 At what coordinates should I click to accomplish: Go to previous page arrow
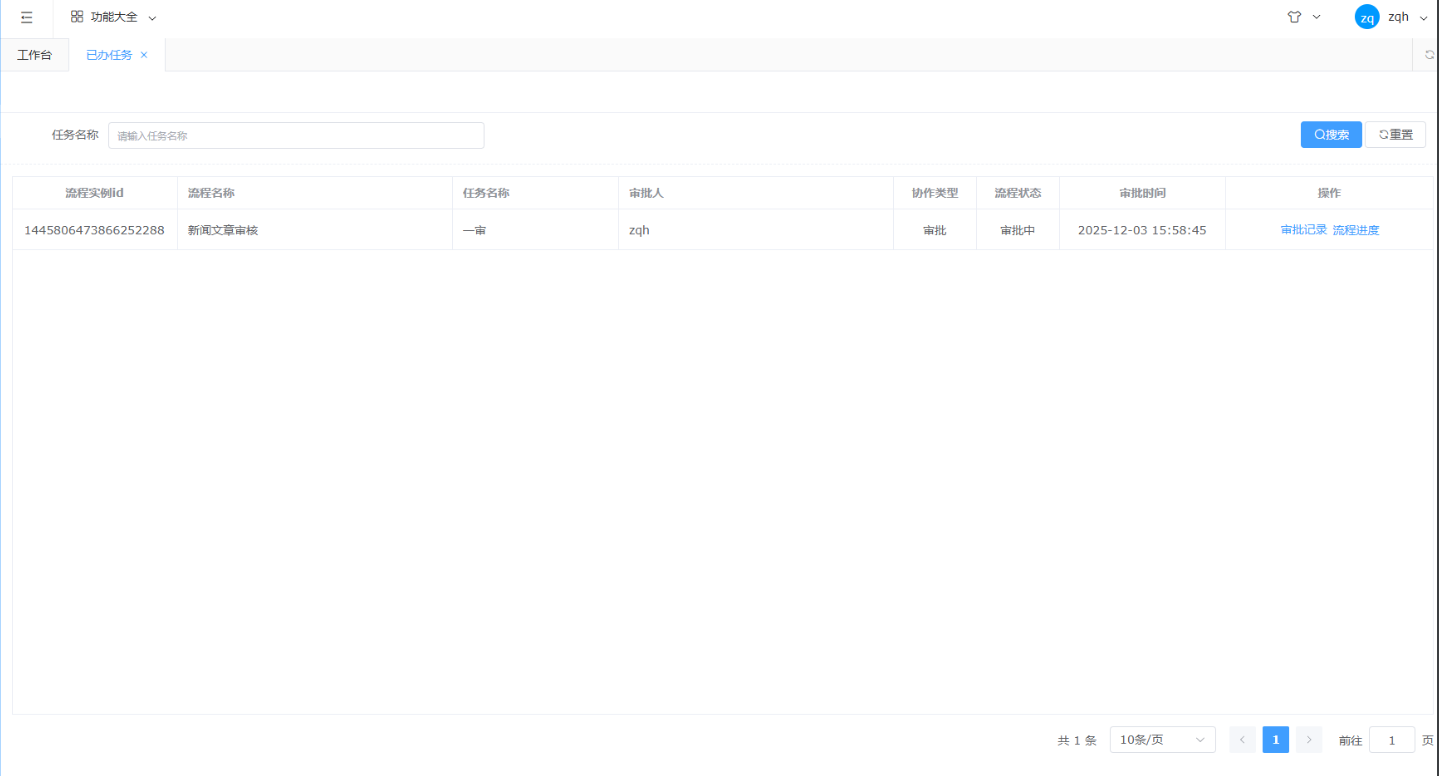tap(1242, 740)
